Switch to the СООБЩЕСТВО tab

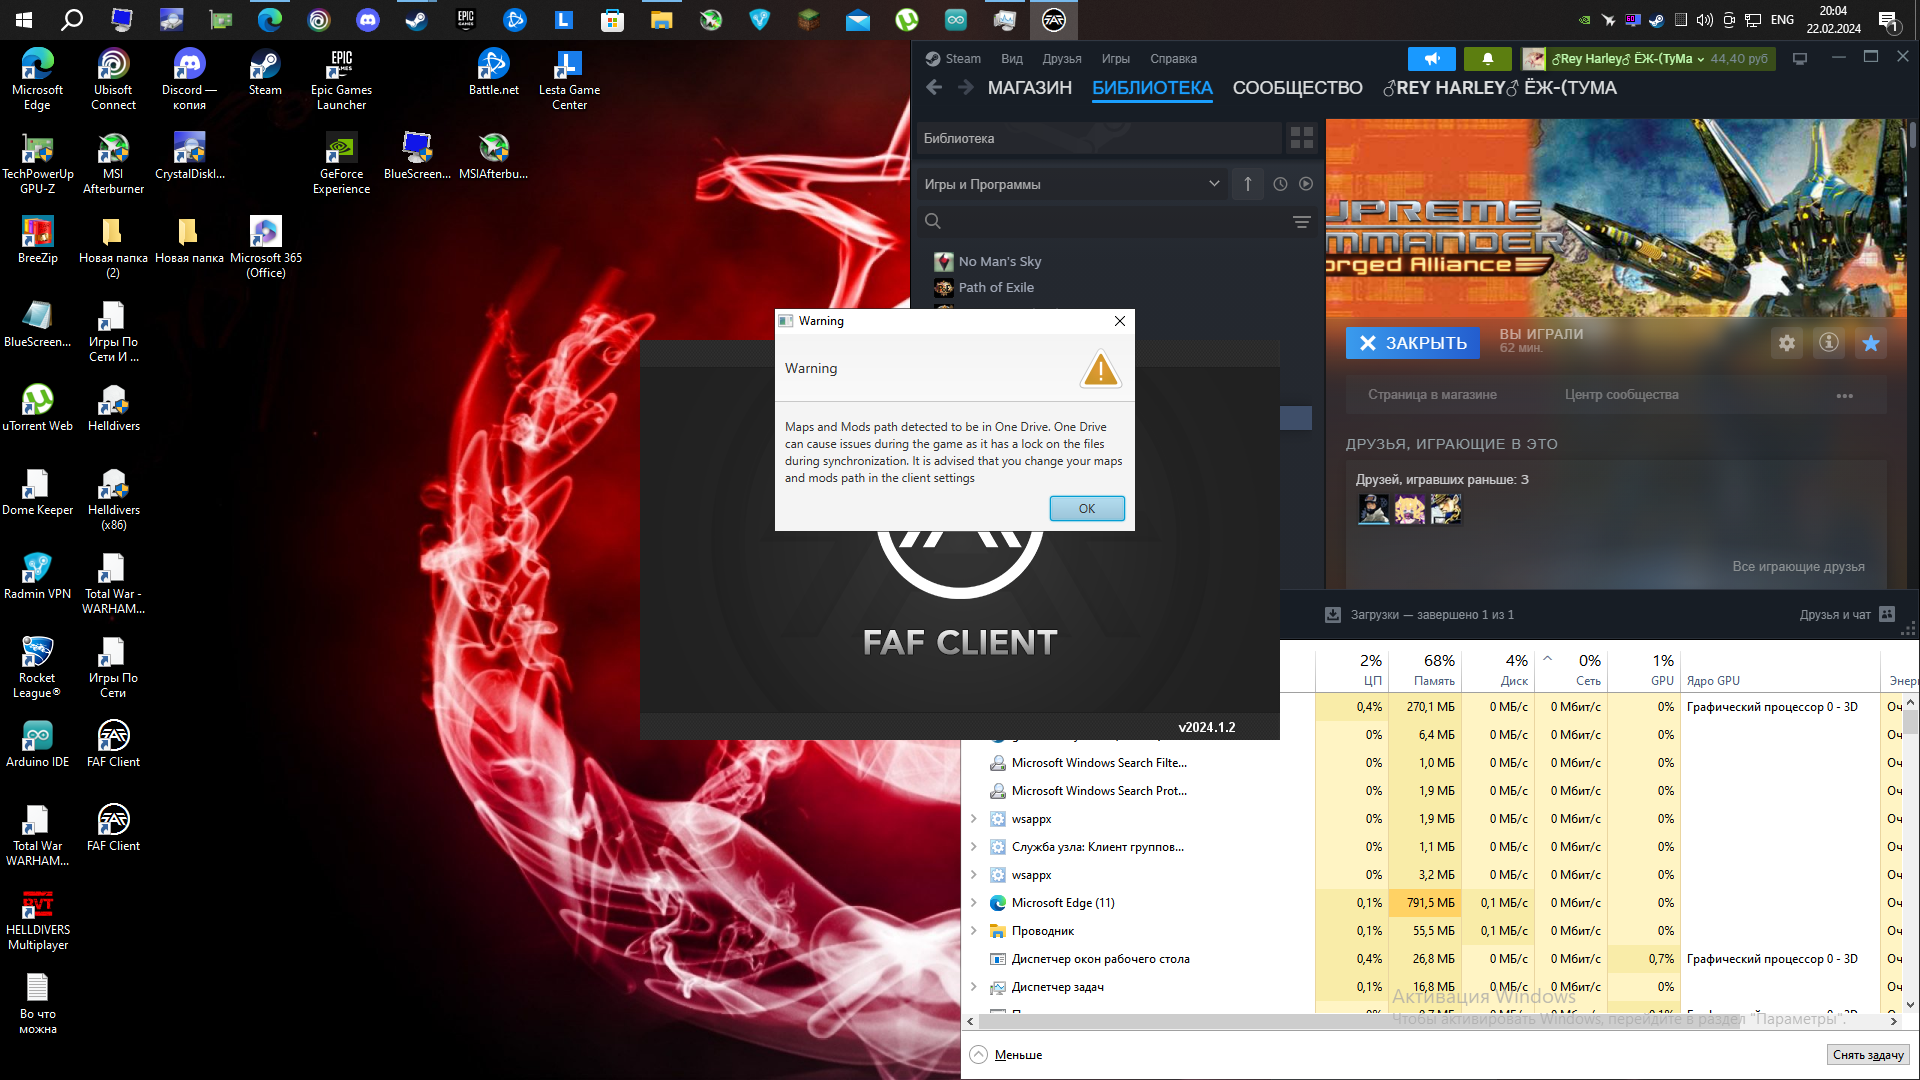[x=1297, y=88]
